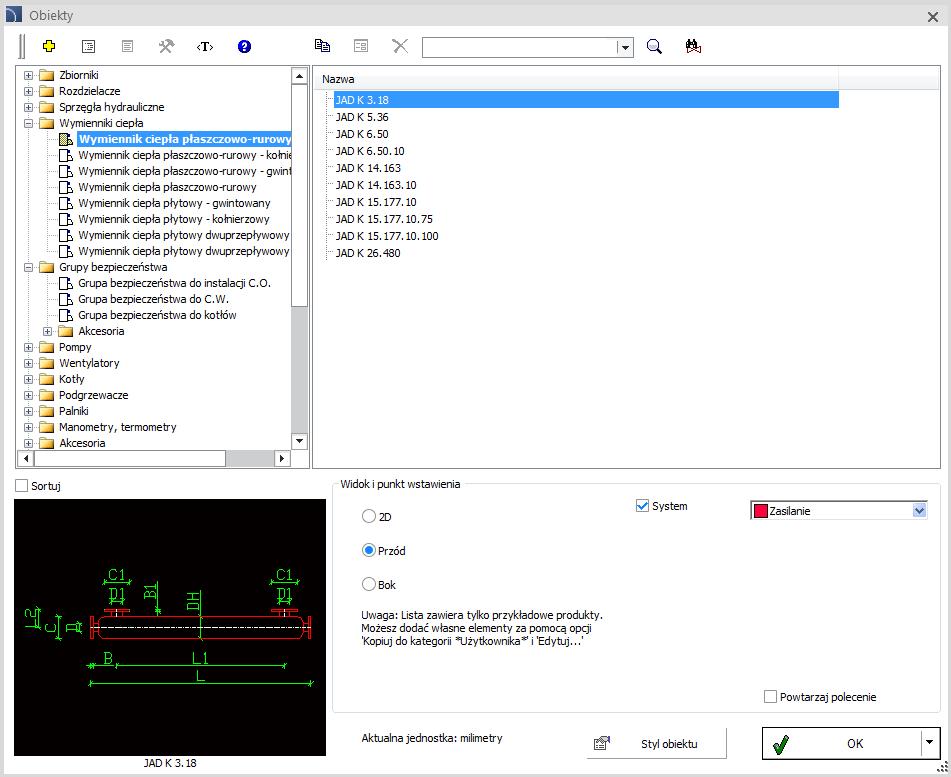
Task: Expand the Zbiorniki folder
Action: (29, 75)
